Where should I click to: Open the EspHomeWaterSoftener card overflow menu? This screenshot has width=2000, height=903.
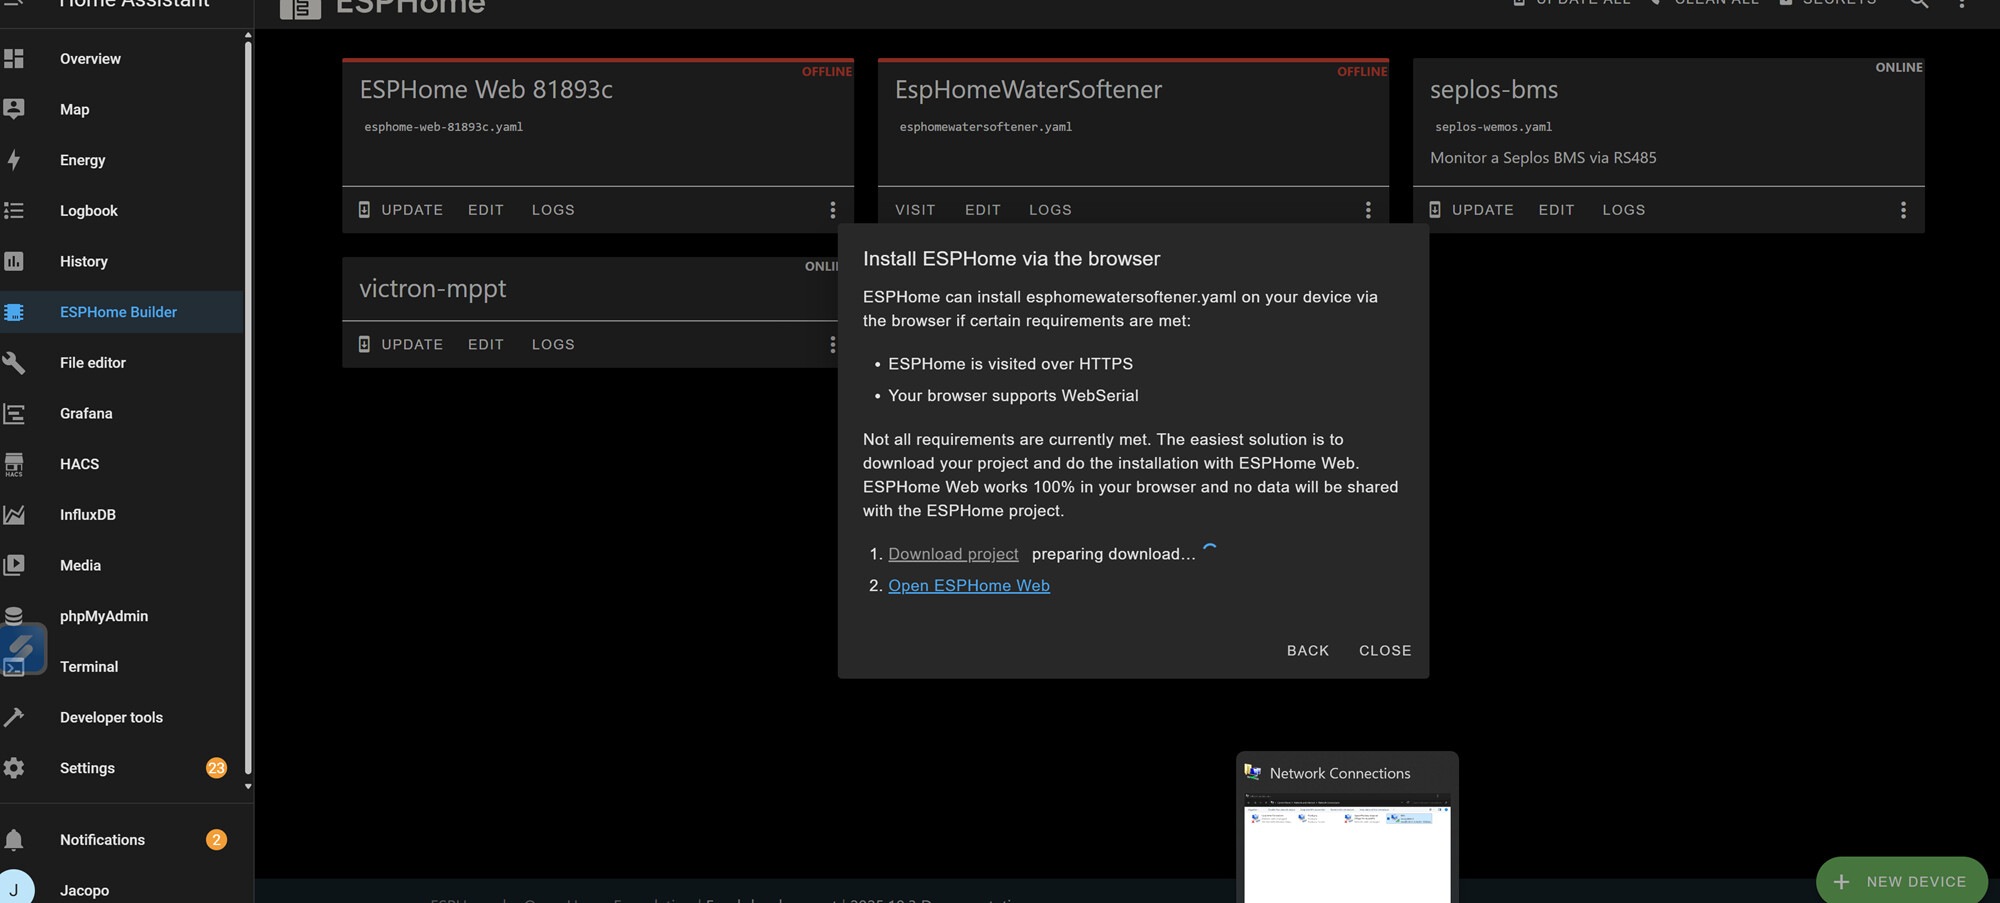pyautogui.click(x=1367, y=210)
